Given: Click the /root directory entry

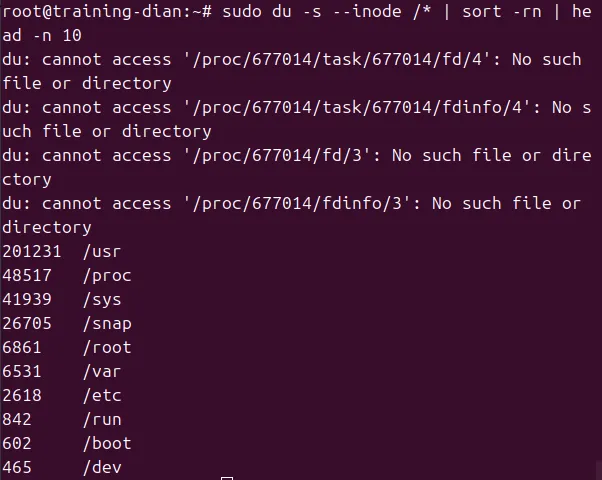Looking at the screenshot, I should tap(107, 348).
